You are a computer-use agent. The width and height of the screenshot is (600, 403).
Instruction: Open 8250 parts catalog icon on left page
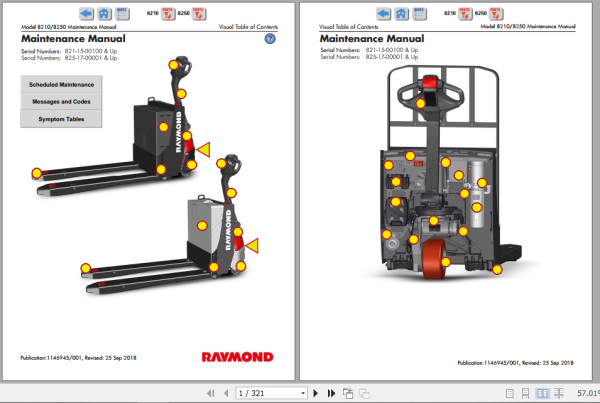coord(199,14)
